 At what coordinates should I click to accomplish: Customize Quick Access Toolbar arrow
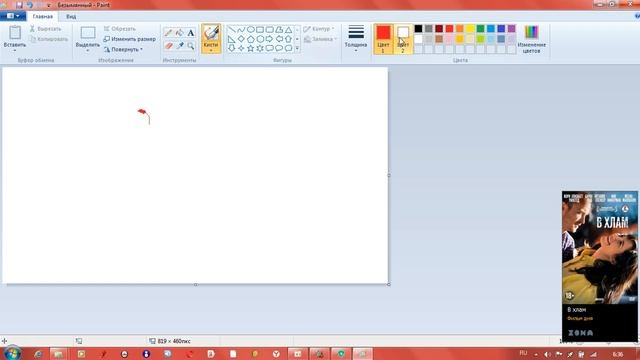[49, 5]
